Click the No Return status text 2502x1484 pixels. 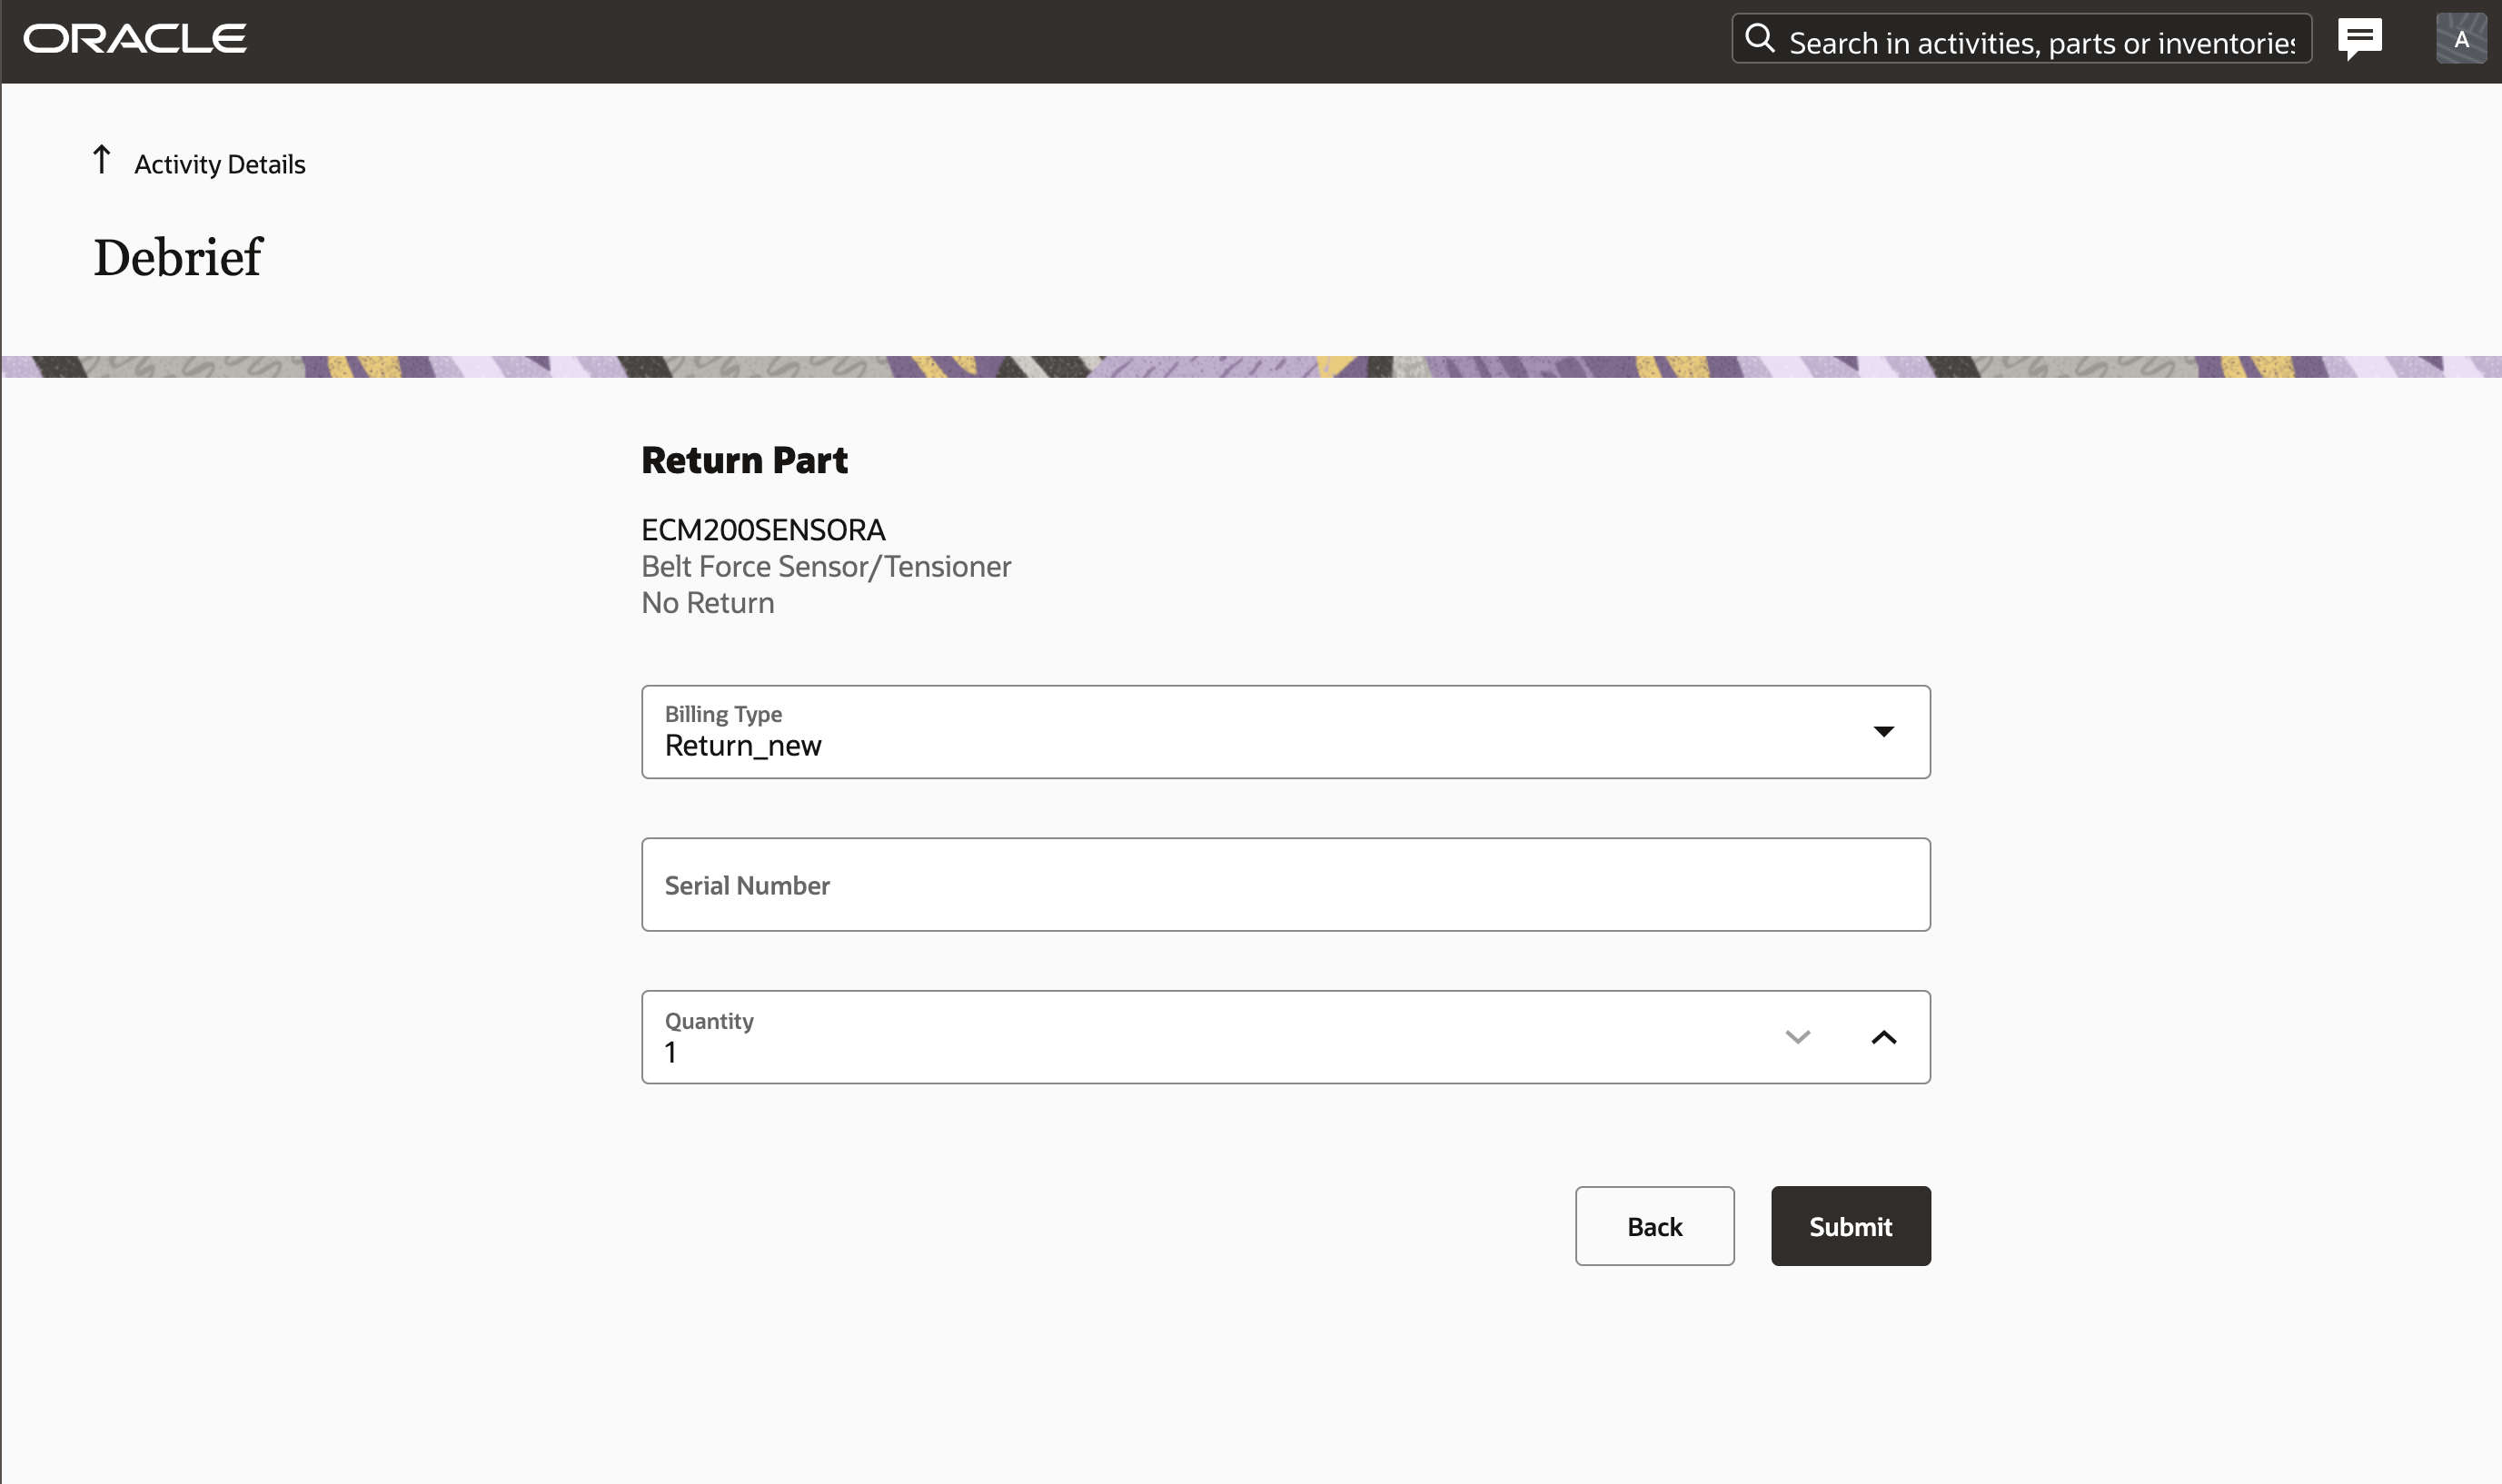[x=707, y=603]
